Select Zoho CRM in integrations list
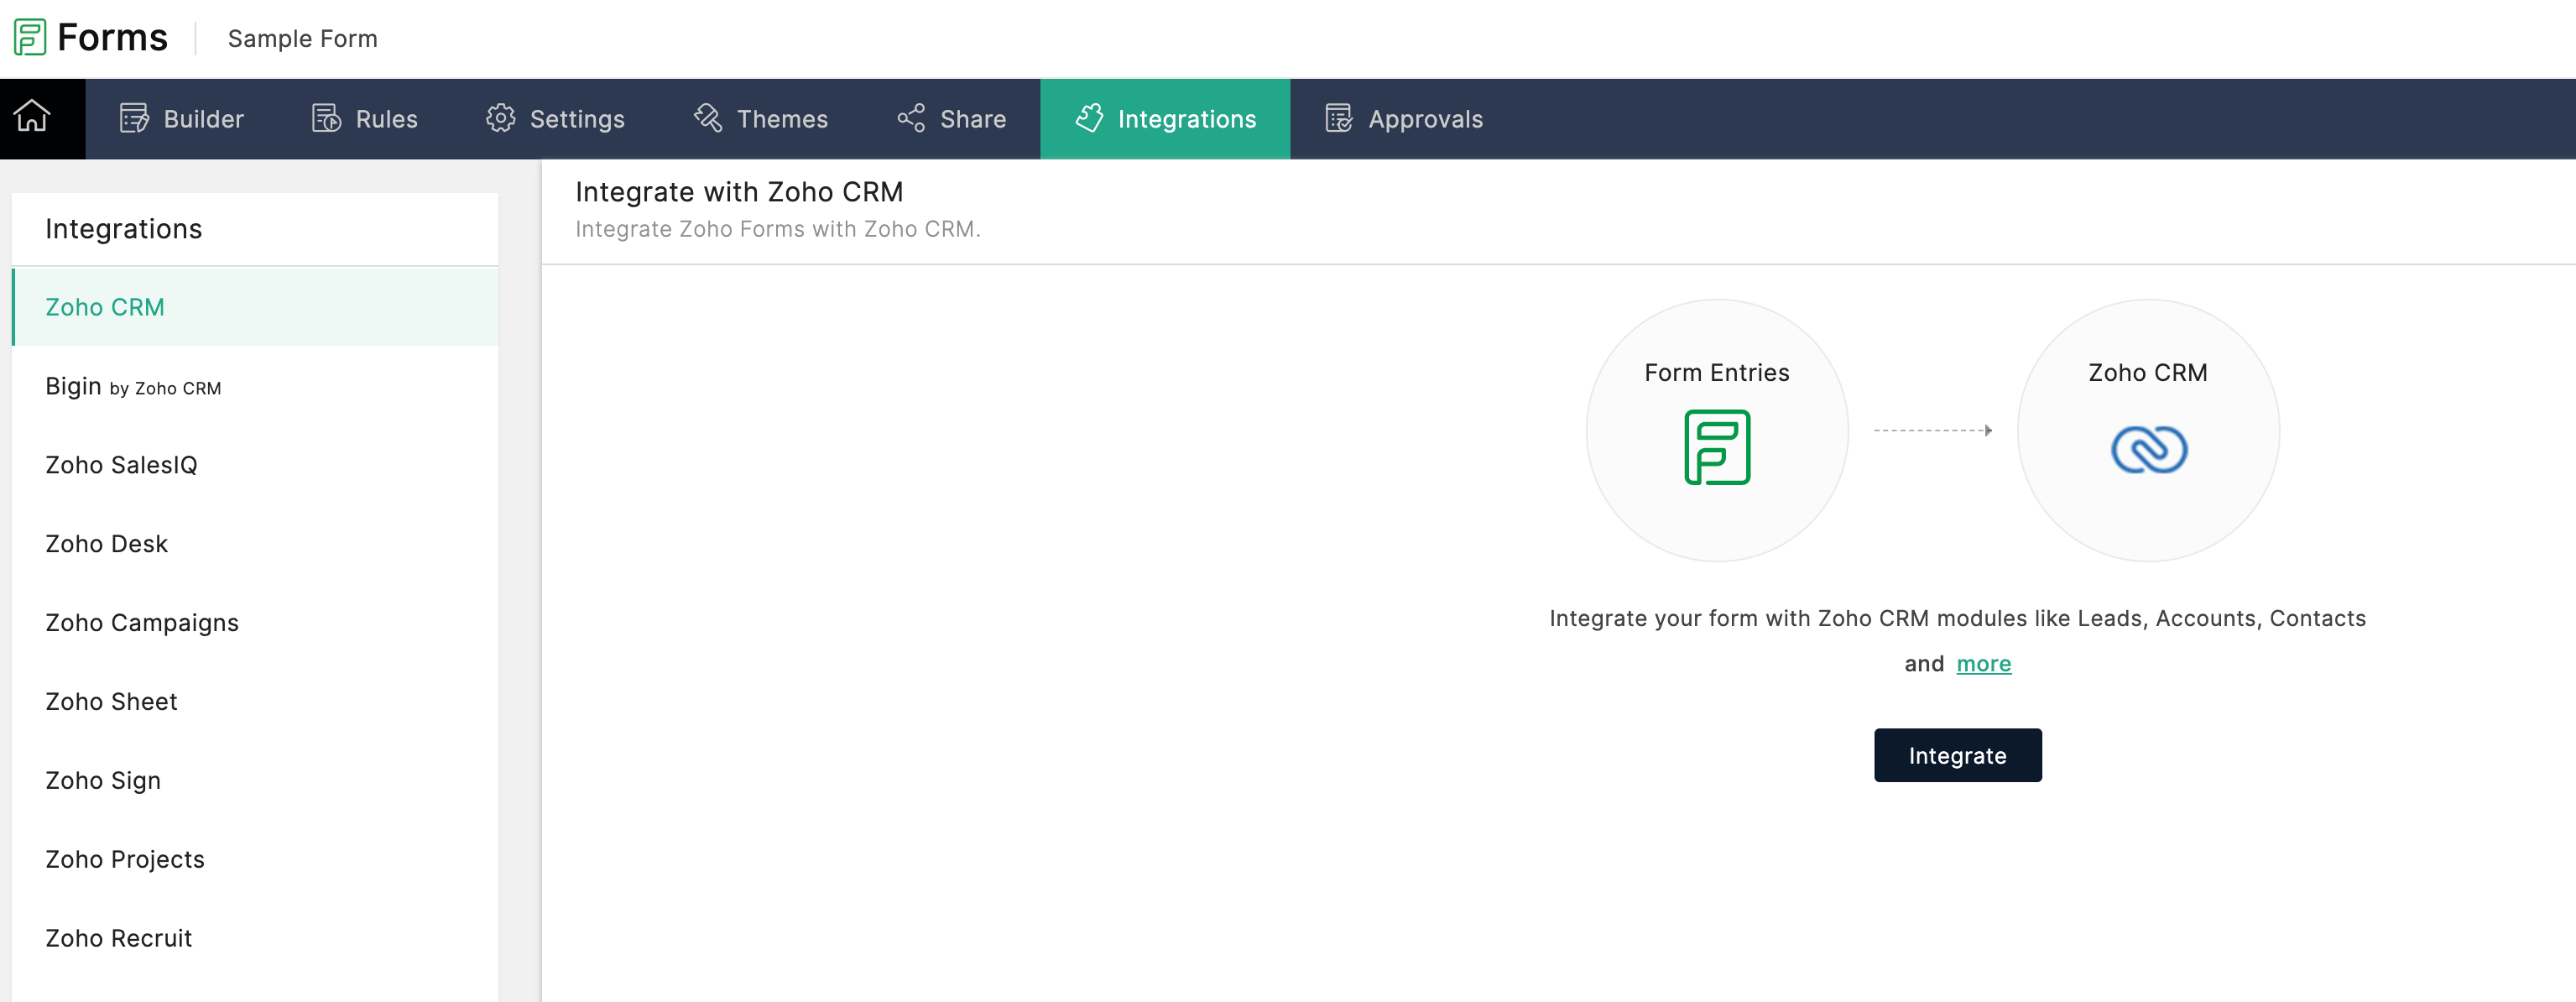Viewport: 2576px width, 1002px height. point(255,307)
